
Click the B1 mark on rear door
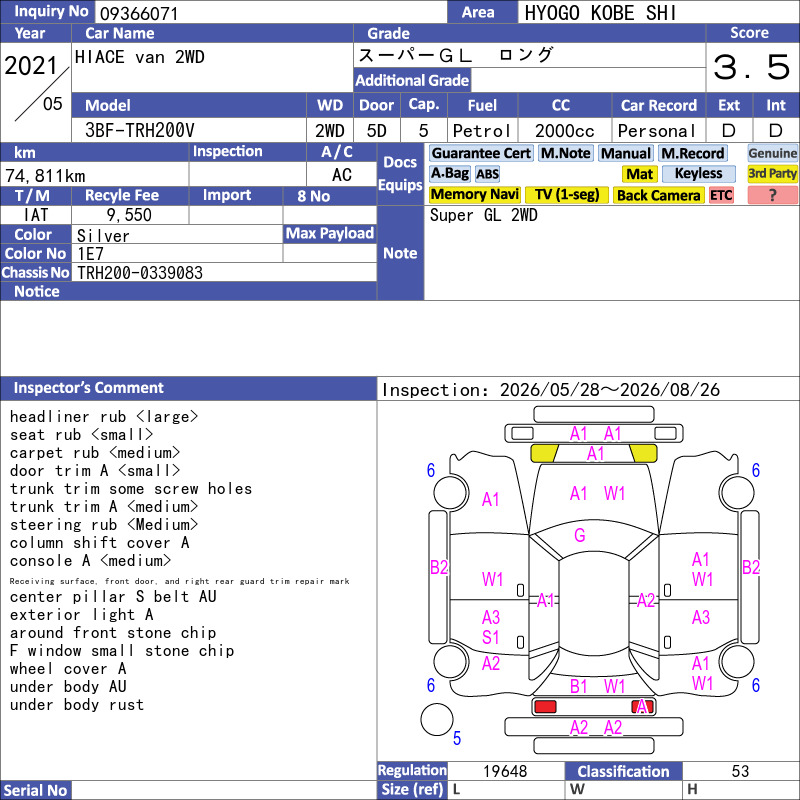pos(578,686)
